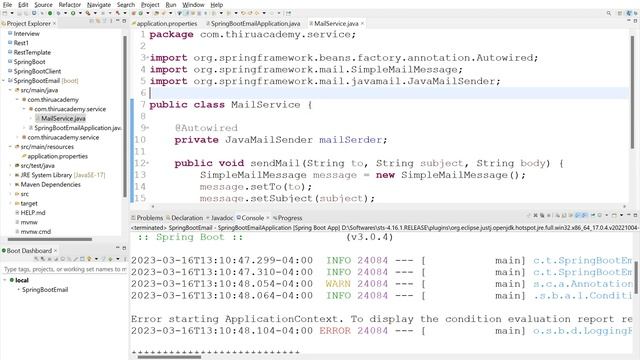Open the Declaration view tab
Screen dimensions: 640x360
[x=184, y=218]
